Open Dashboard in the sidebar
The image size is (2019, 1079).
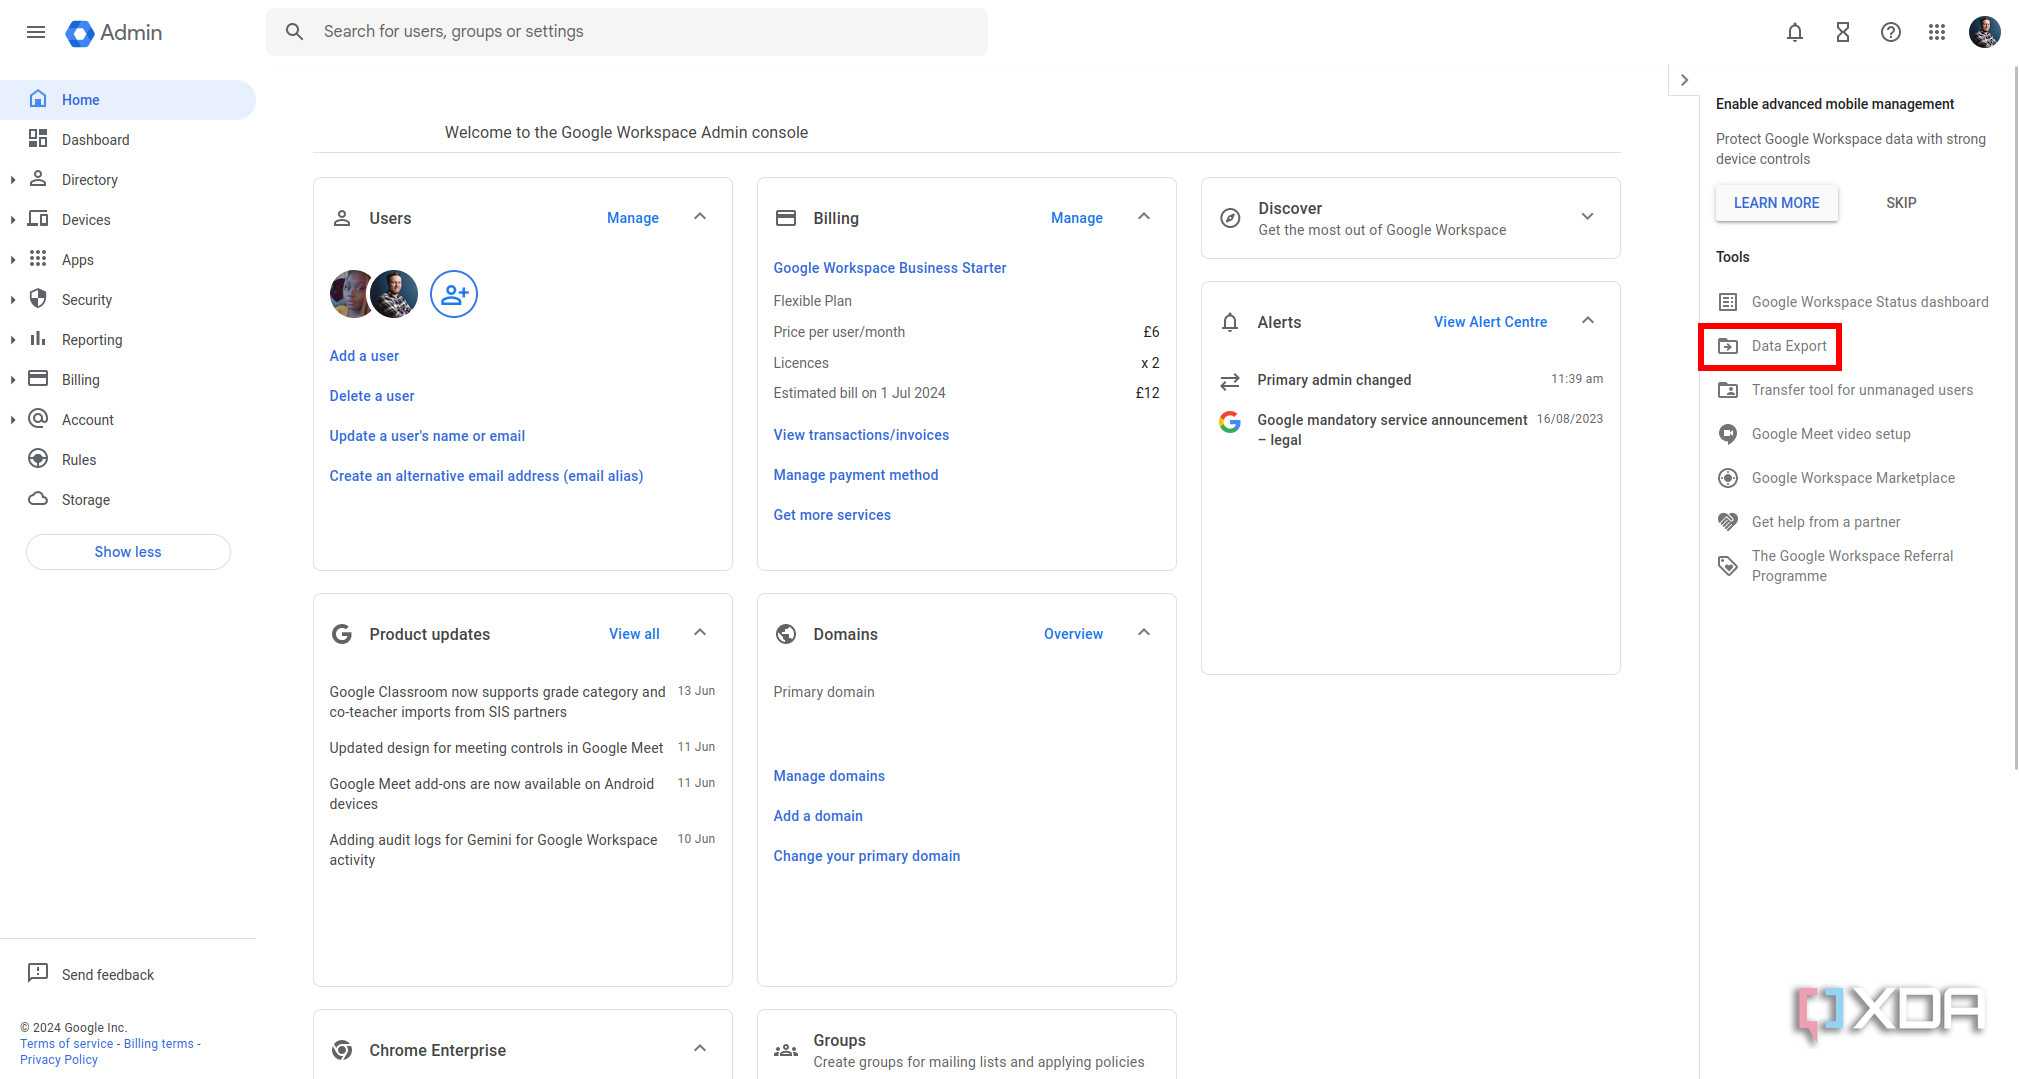click(128, 140)
